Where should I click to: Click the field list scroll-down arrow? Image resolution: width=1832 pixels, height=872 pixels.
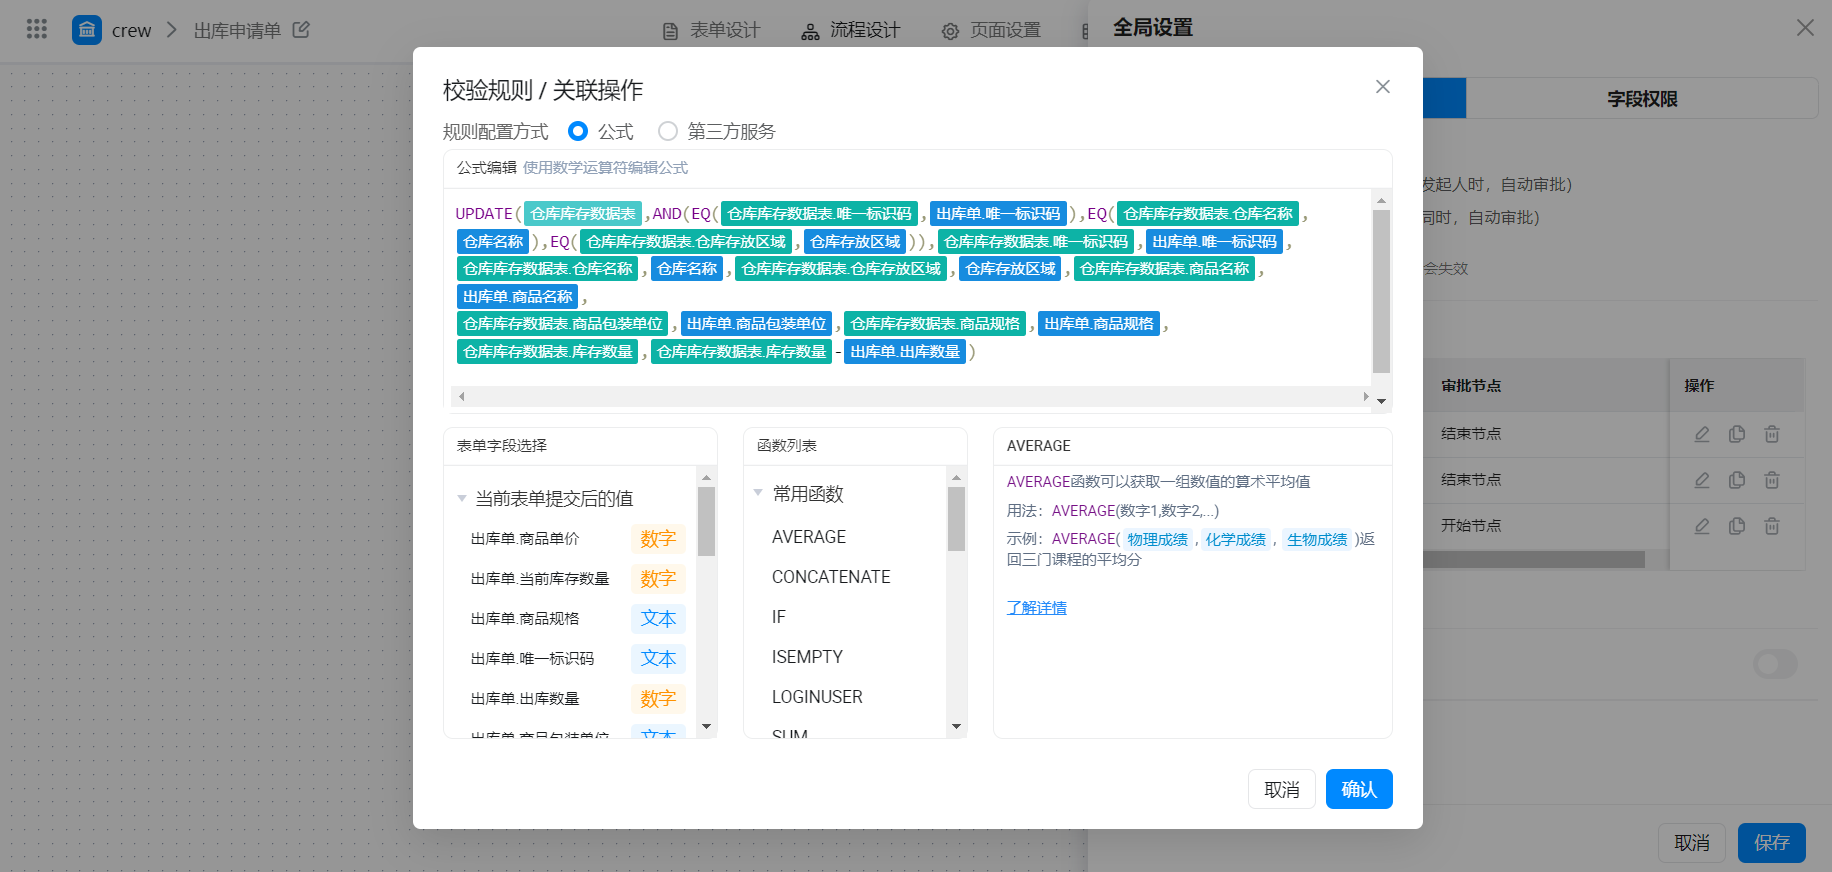click(x=707, y=727)
